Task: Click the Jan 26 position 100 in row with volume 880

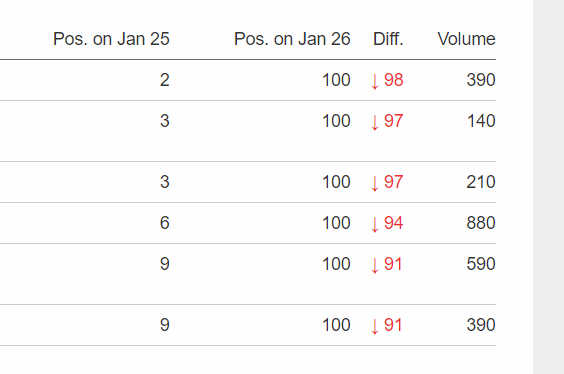Action: click(x=336, y=223)
